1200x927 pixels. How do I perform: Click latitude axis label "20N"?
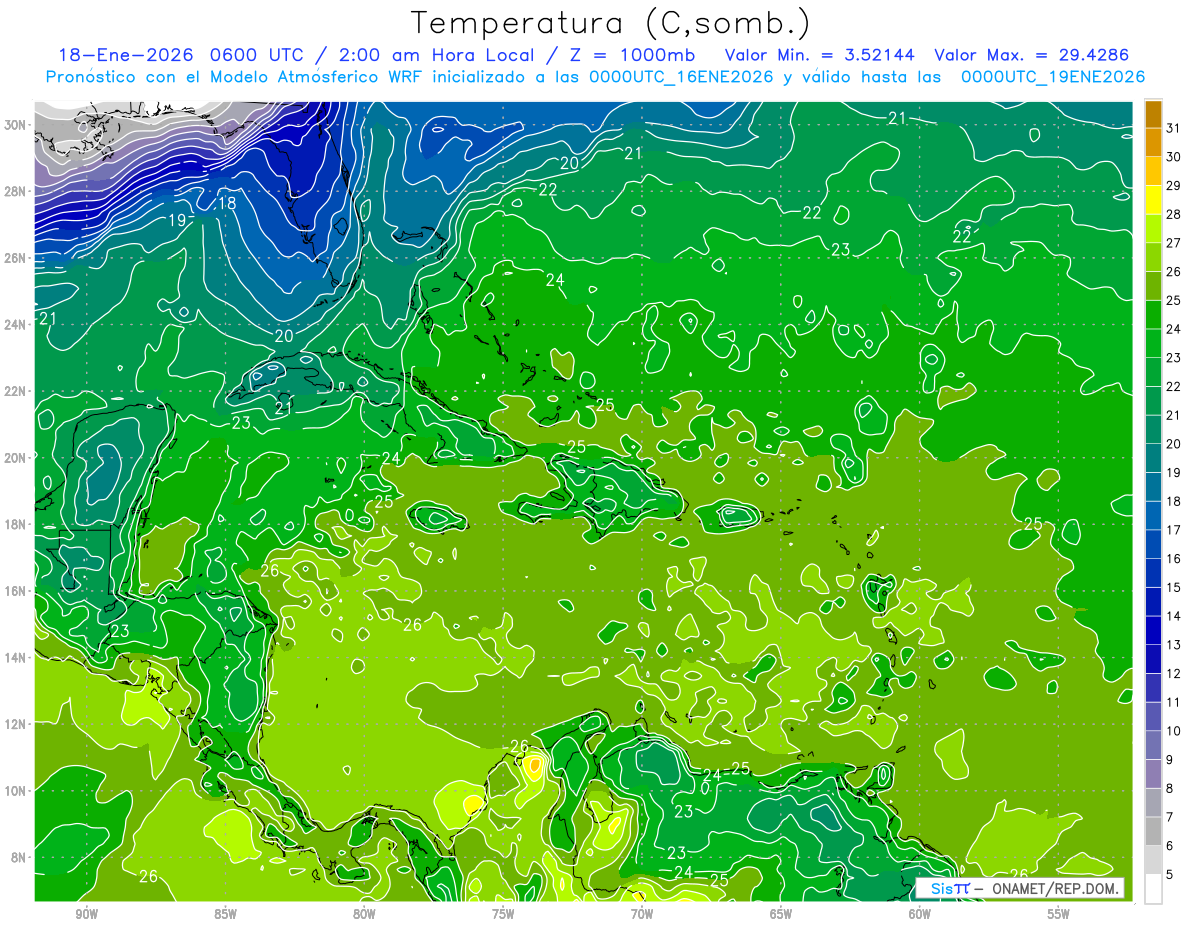pos(17,458)
